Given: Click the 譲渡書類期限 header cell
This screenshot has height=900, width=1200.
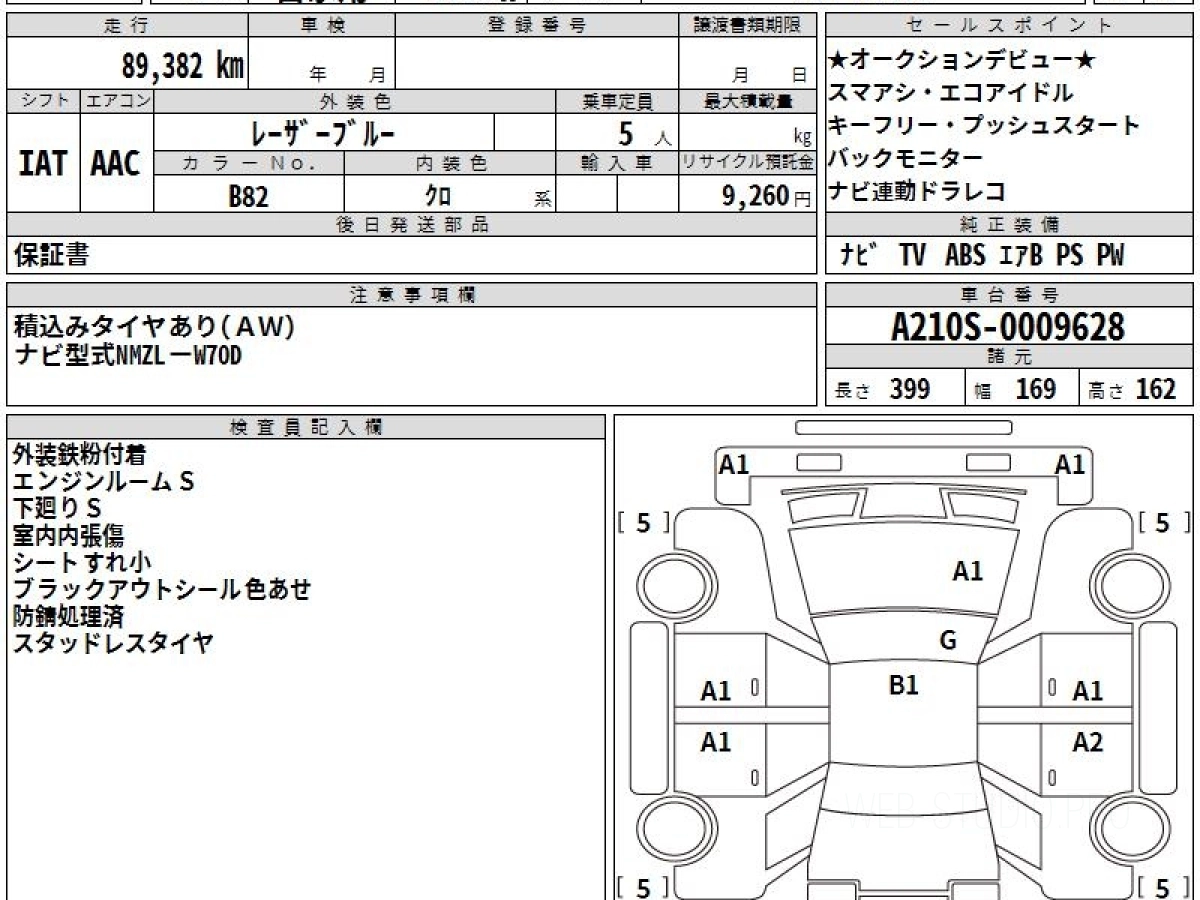Looking at the screenshot, I should click(748, 26).
